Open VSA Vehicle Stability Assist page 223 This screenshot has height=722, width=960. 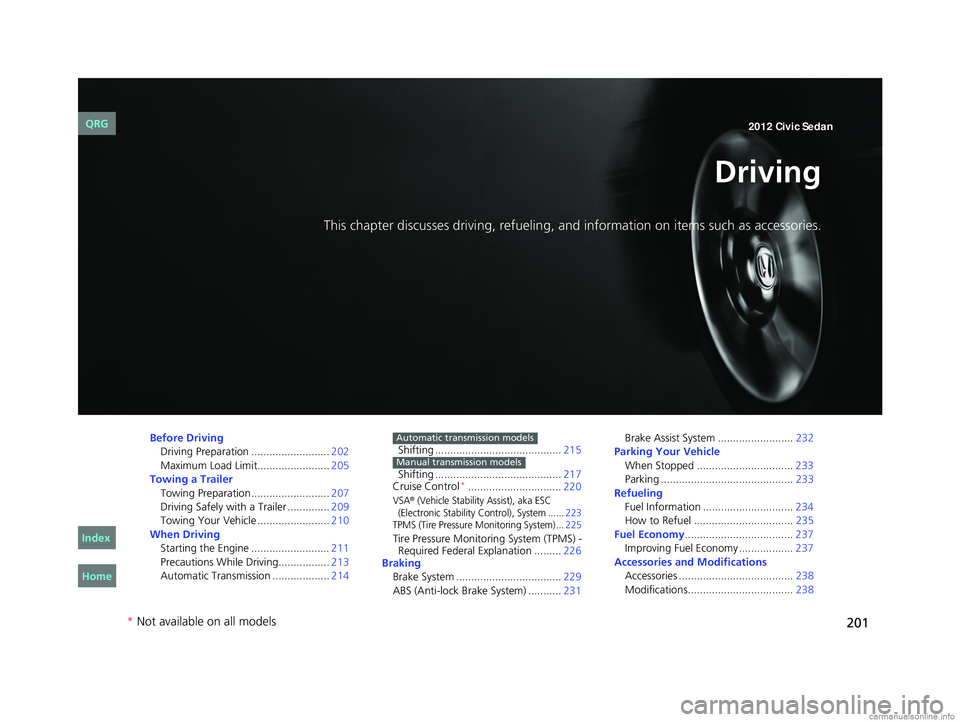(487, 506)
